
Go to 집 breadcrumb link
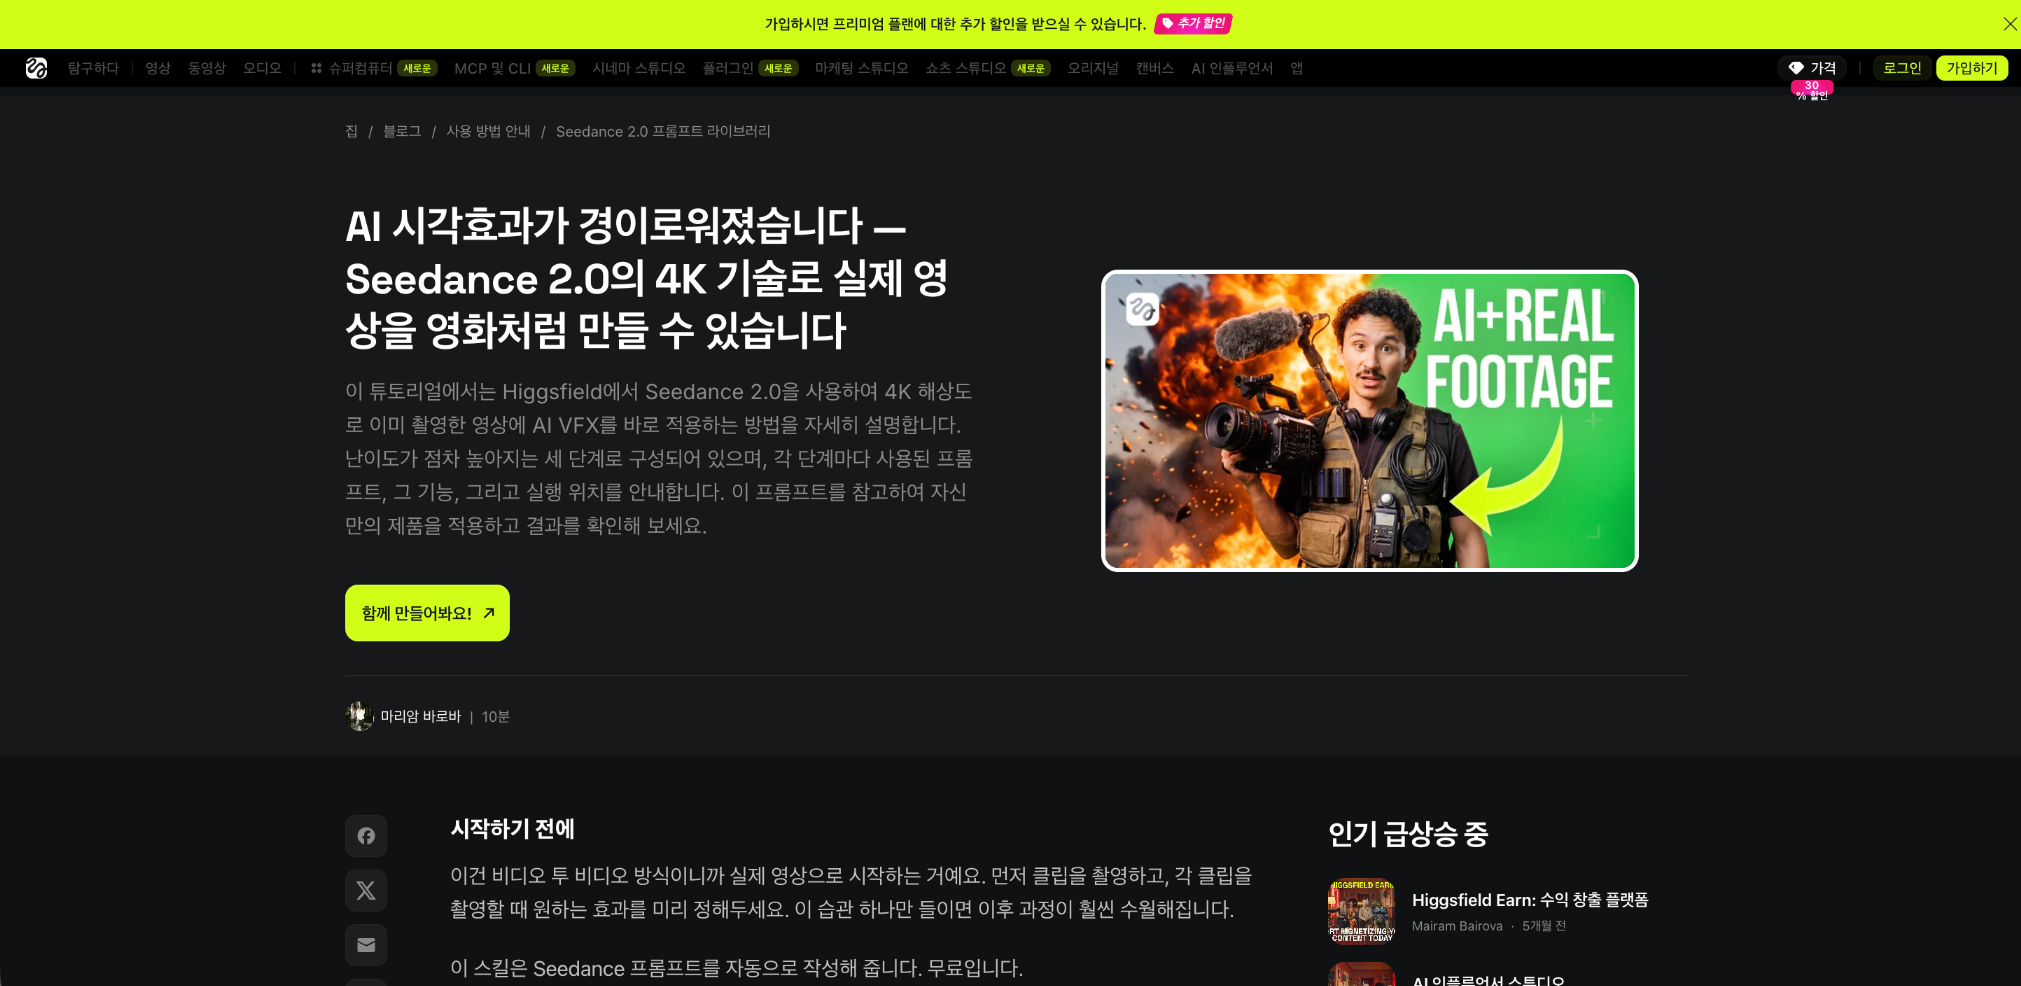(x=351, y=131)
